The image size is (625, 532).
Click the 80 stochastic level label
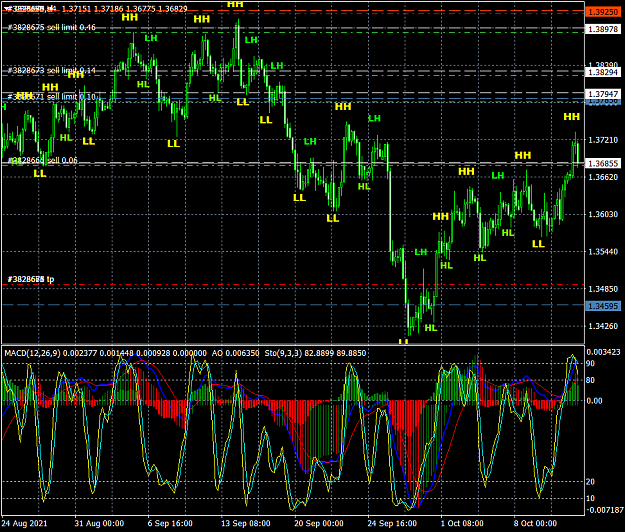(x=590, y=380)
